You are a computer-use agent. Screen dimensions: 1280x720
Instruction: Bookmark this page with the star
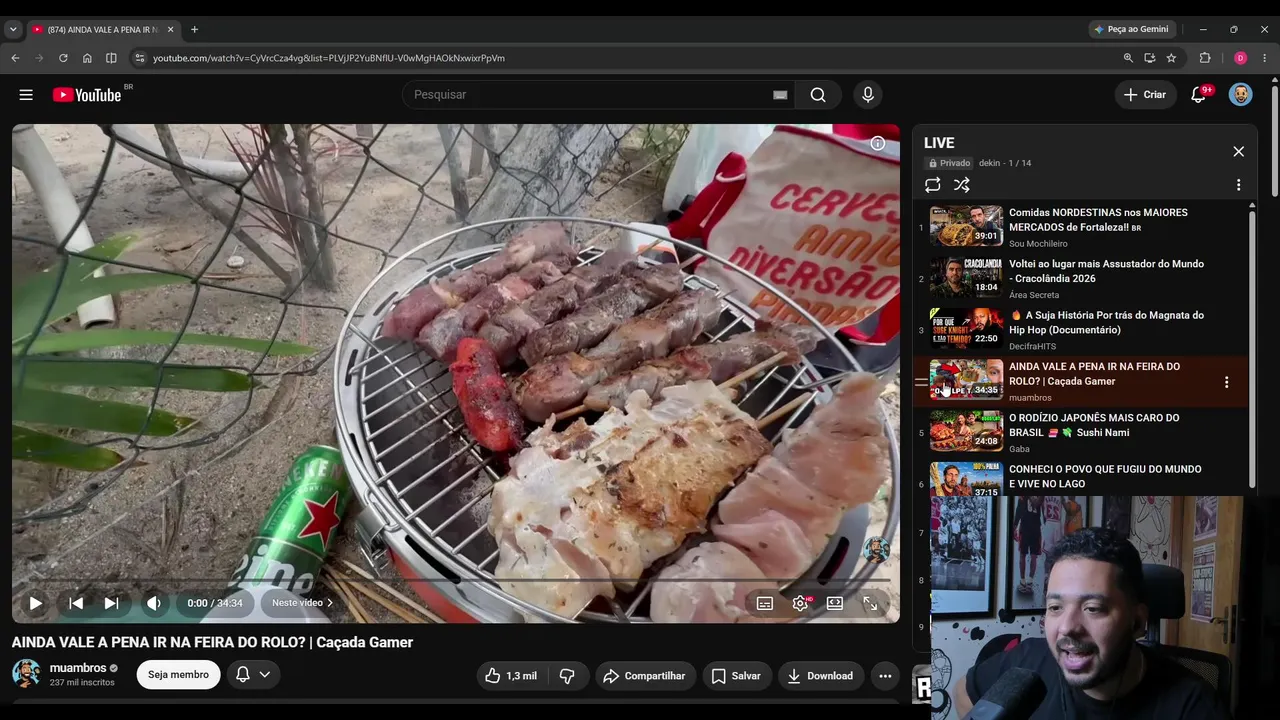point(1171,58)
